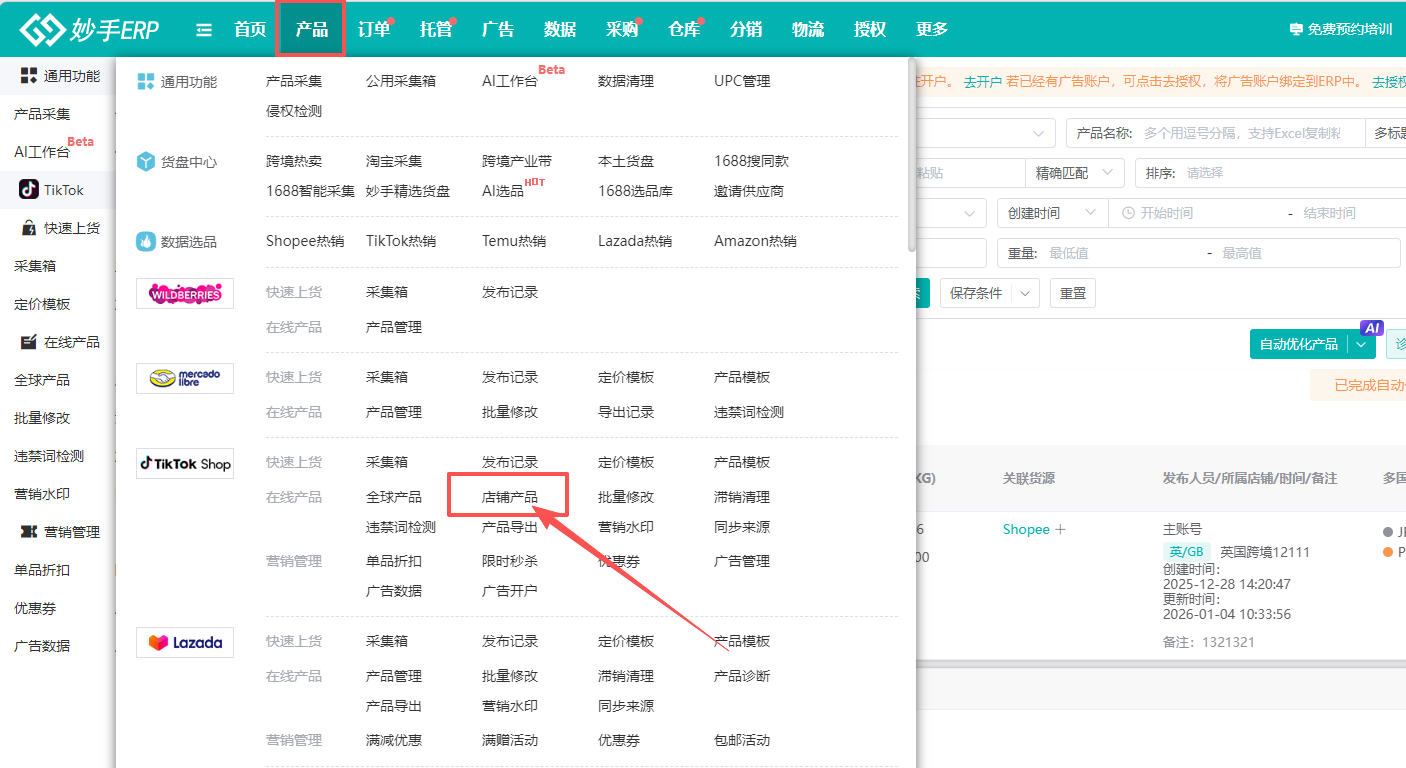Click the Lazada platform logo
The height and width of the screenshot is (768, 1406).
point(185,642)
